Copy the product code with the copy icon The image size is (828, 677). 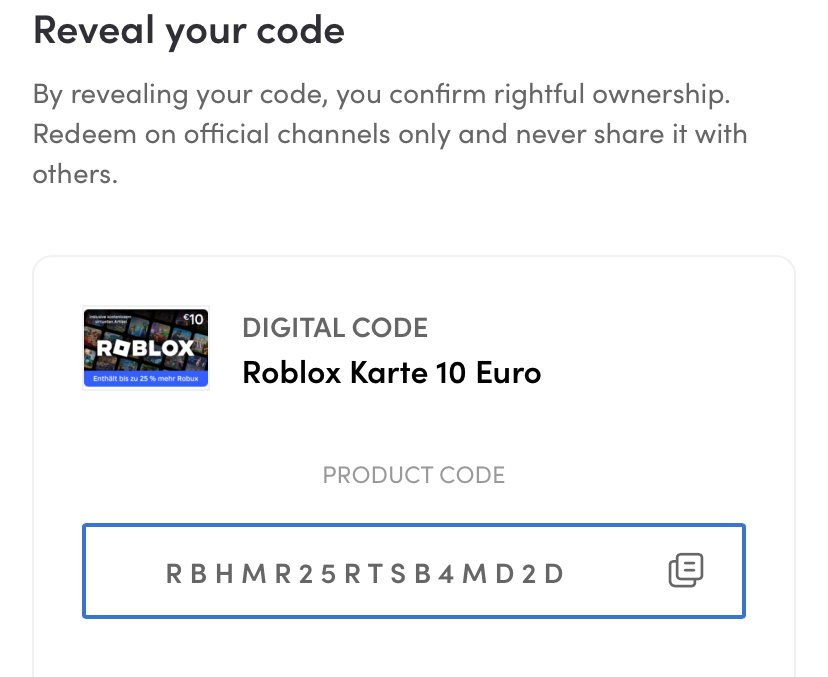tap(685, 570)
